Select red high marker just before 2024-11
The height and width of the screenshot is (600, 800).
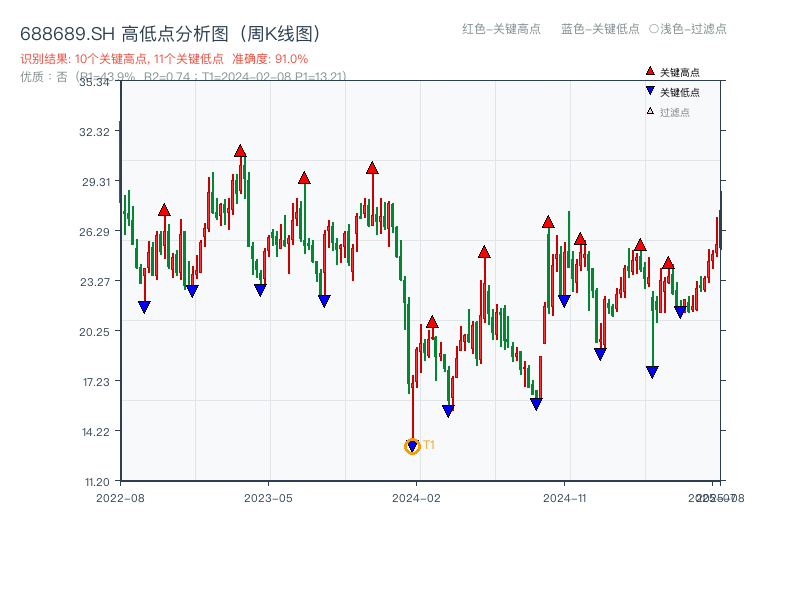[x=548, y=222]
